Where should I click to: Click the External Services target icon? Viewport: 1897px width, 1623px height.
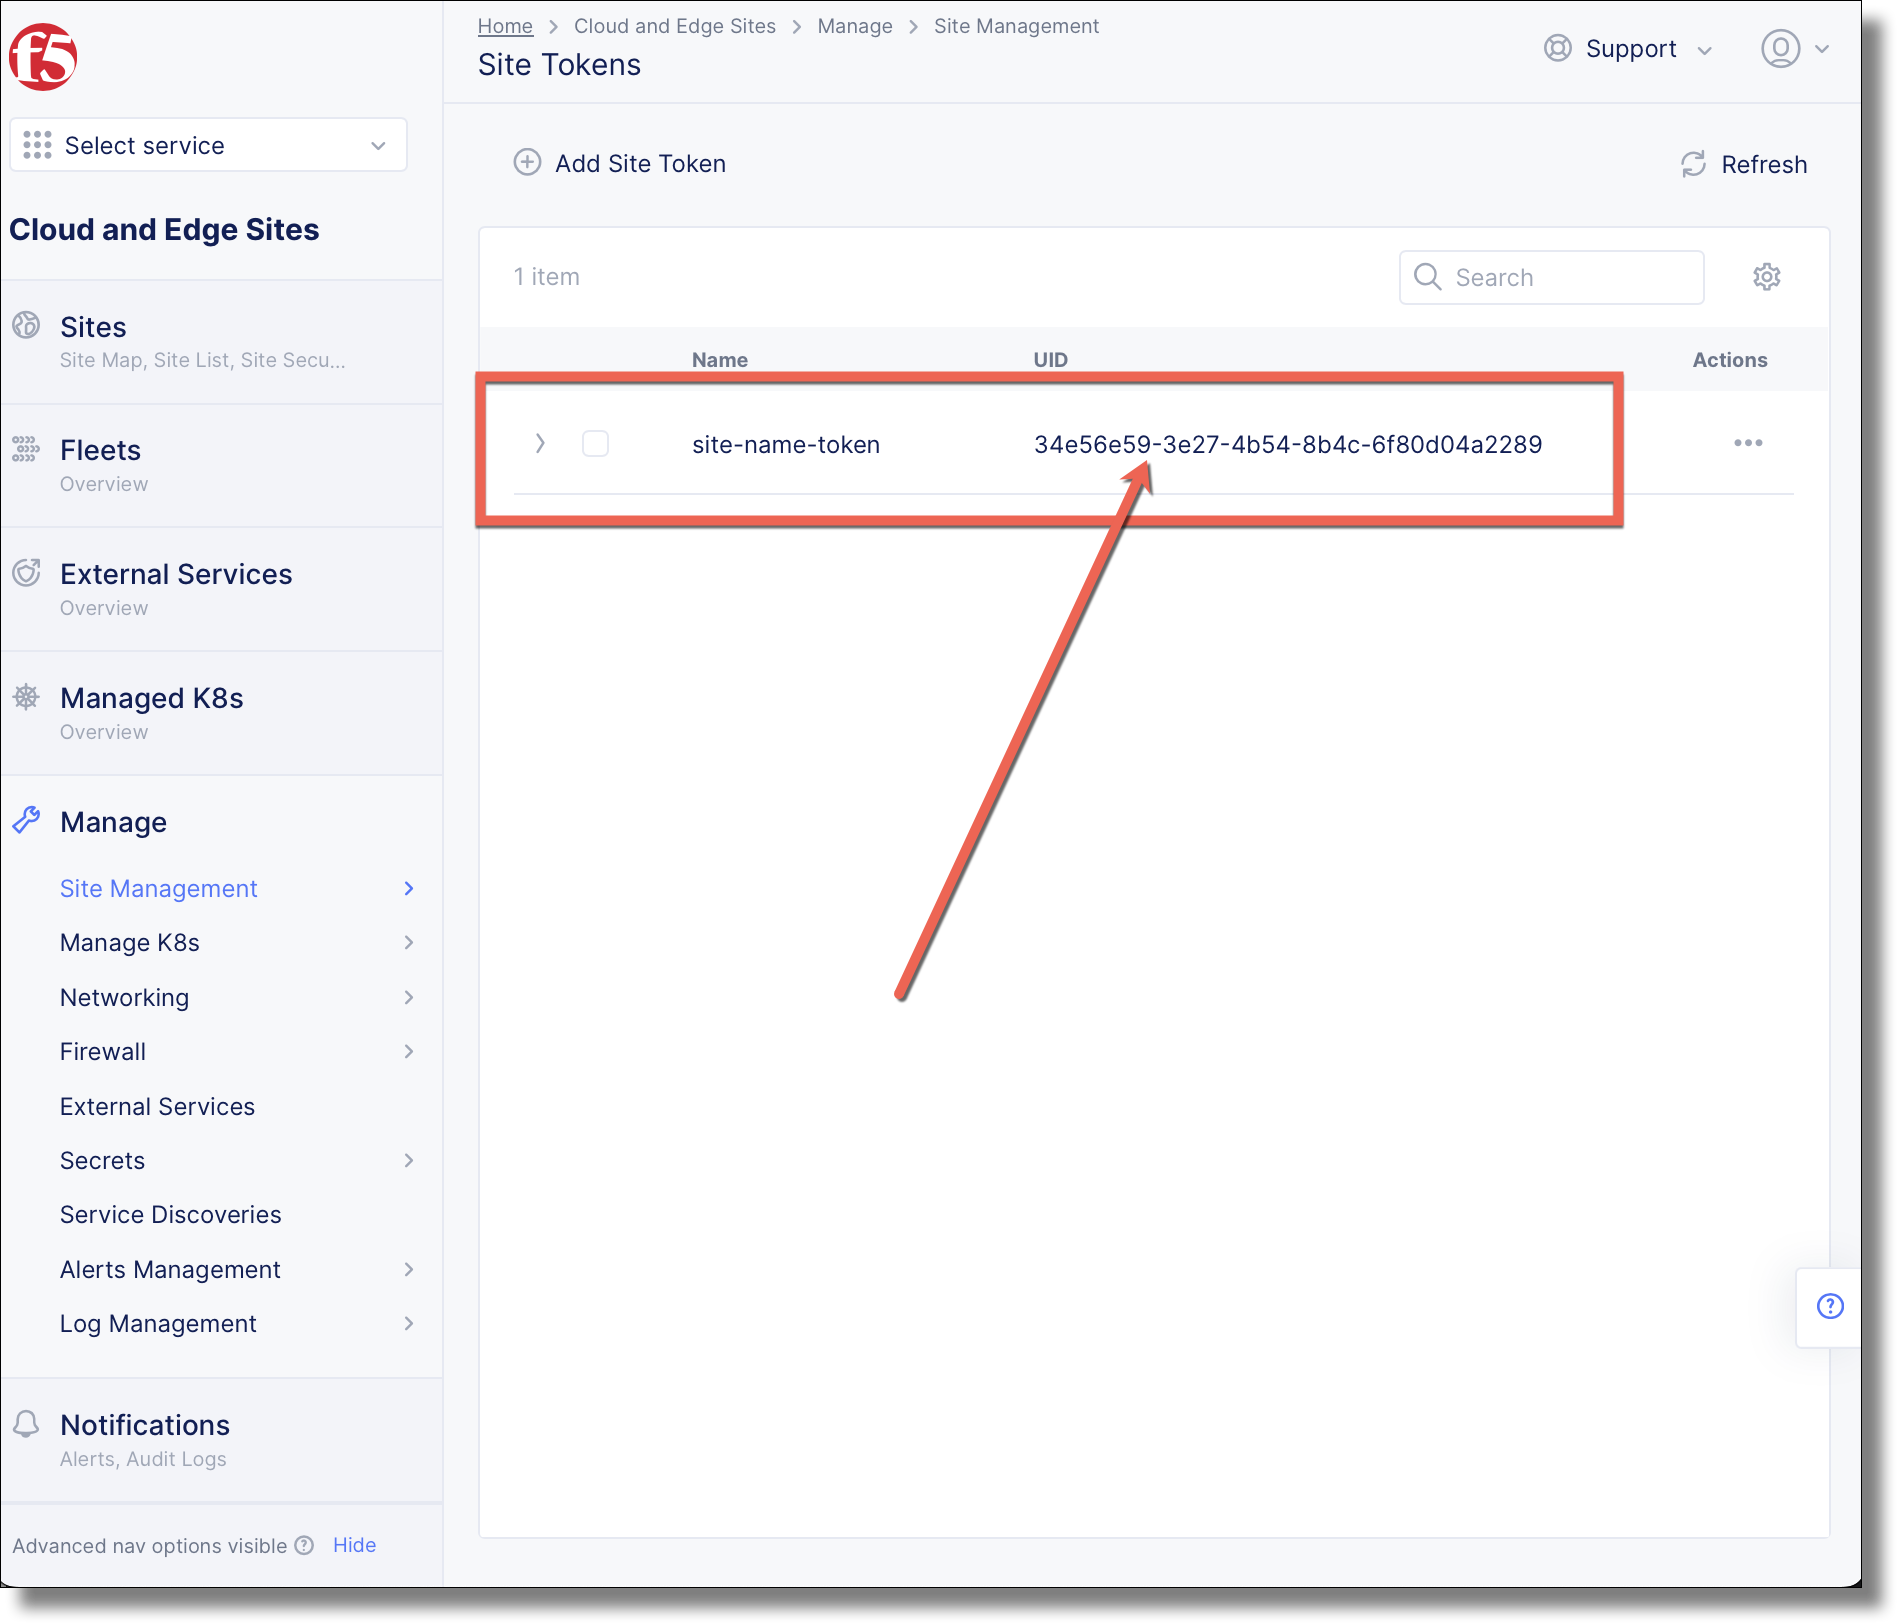tap(26, 573)
